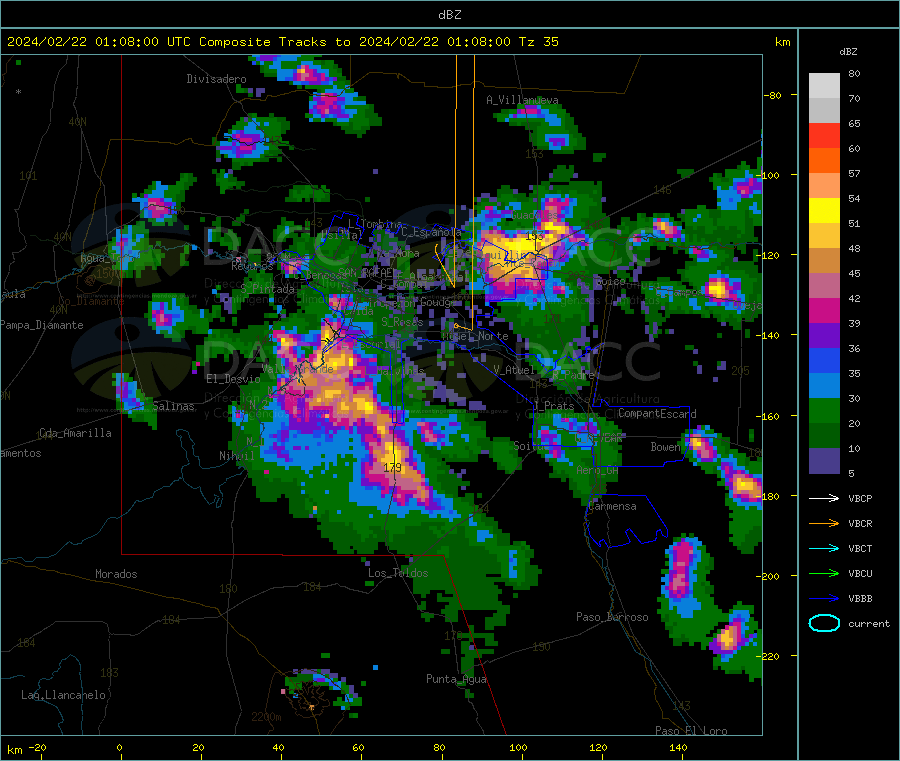The image size is (900, 761).
Task: Select the bright yellow 54 dBZ swatch
Action: pos(824,211)
